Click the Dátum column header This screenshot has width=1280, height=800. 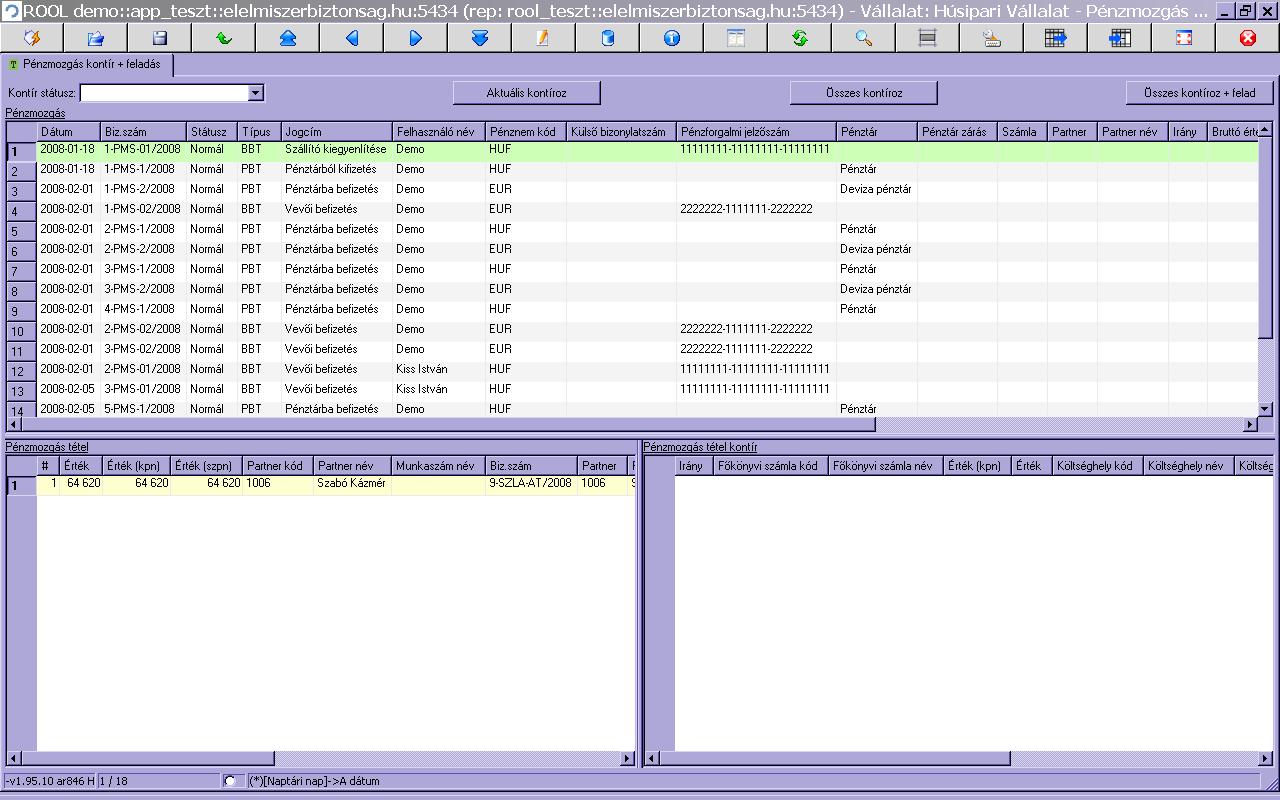tap(68, 132)
